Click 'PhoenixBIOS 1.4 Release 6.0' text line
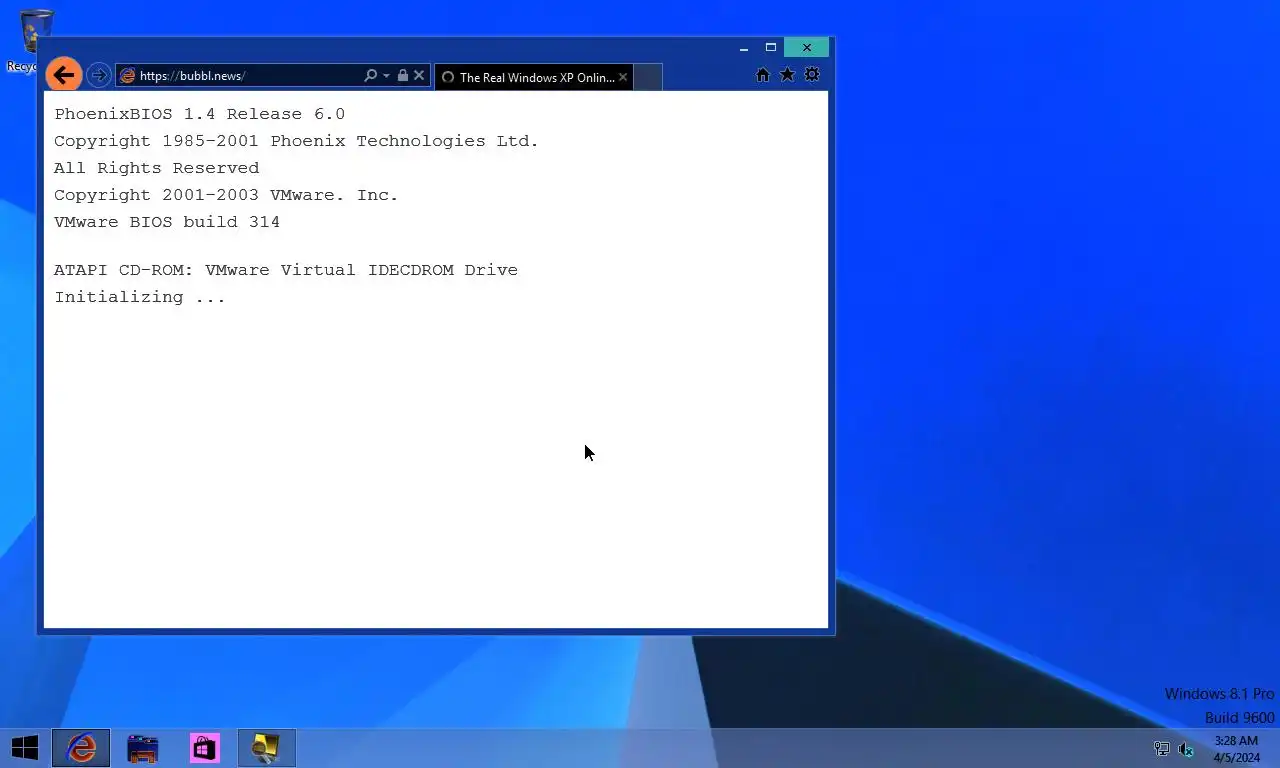Image resolution: width=1280 pixels, height=768 pixels. click(x=200, y=114)
